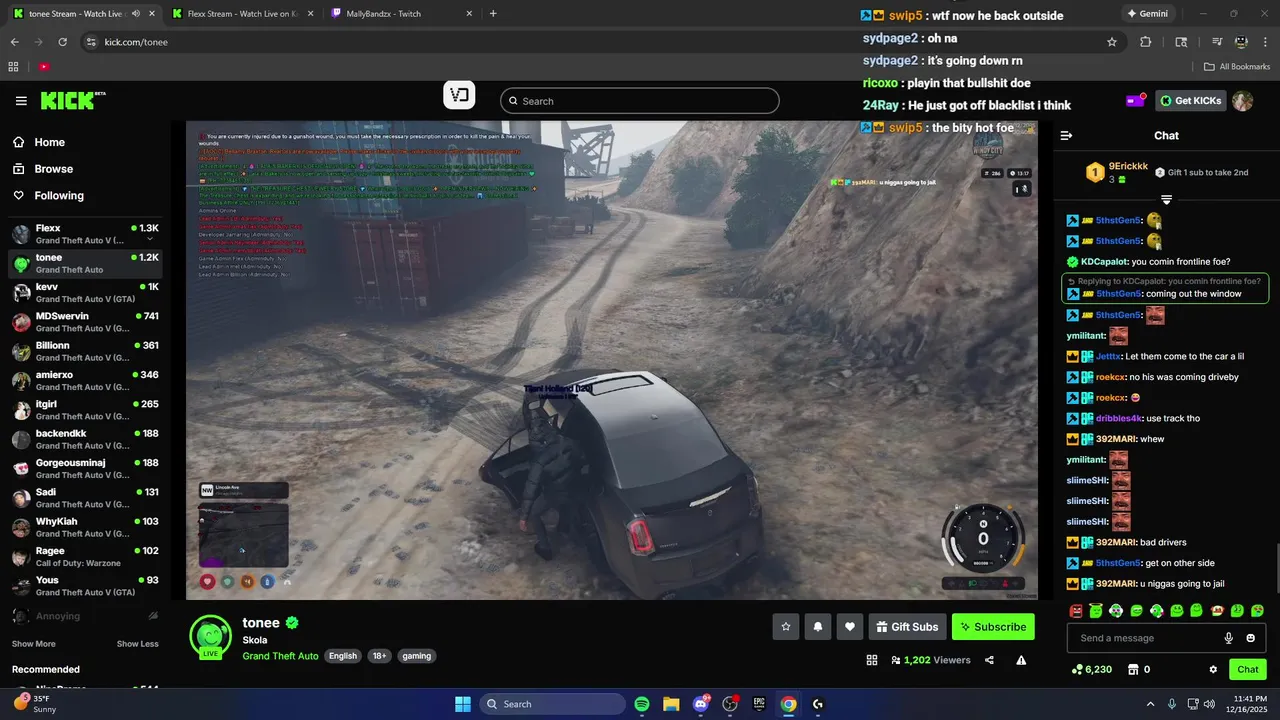Select the English language tag
The height and width of the screenshot is (720, 1280).
pos(343,656)
